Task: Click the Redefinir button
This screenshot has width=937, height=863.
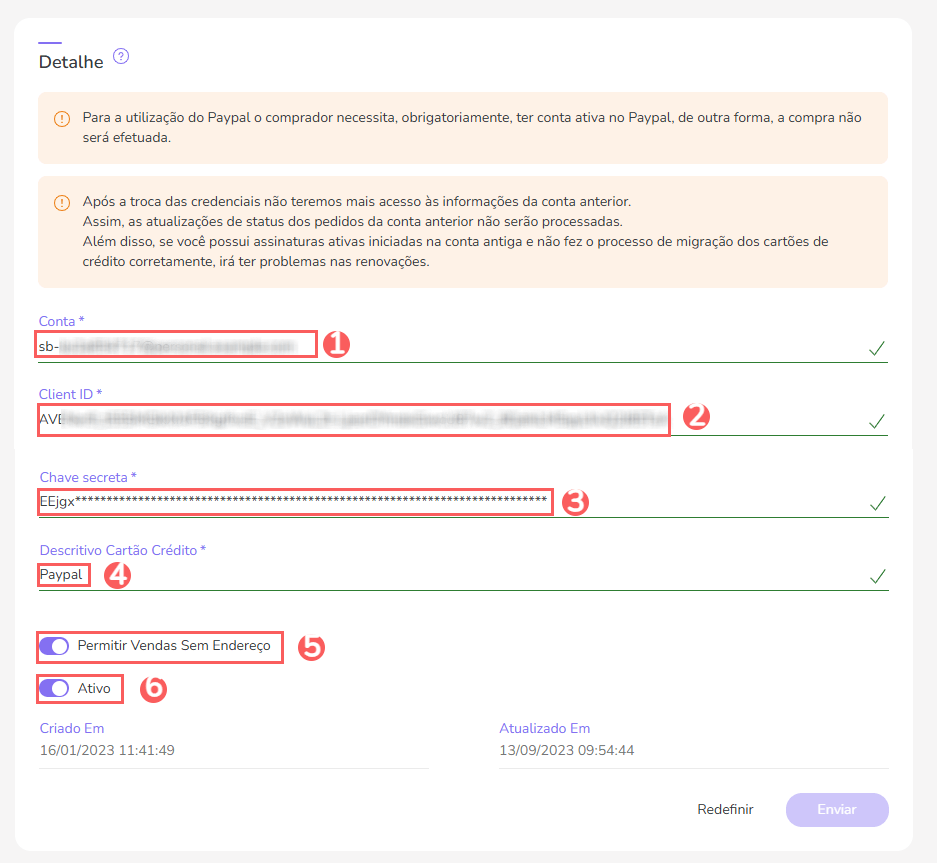Action: (724, 809)
